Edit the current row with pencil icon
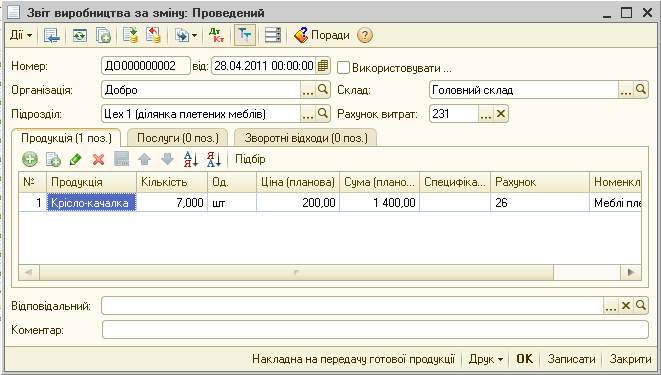The image size is (661, 375). pos(75,159)
